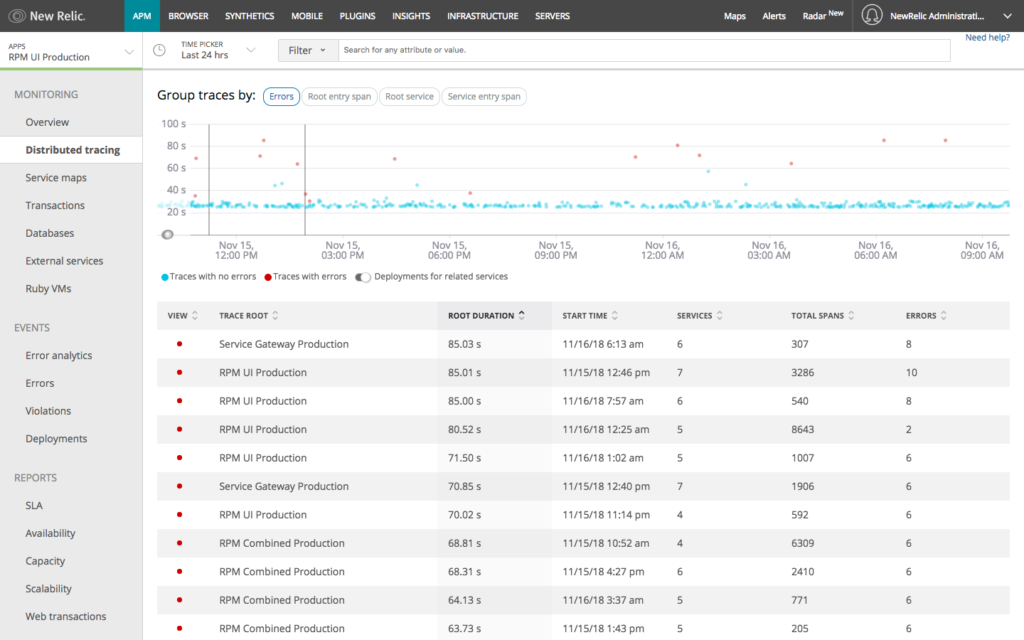The width and height of the screenshot is (1024, 640).
Task: Open the INFRASTRUCTURE tab
Action: [483, 16]
